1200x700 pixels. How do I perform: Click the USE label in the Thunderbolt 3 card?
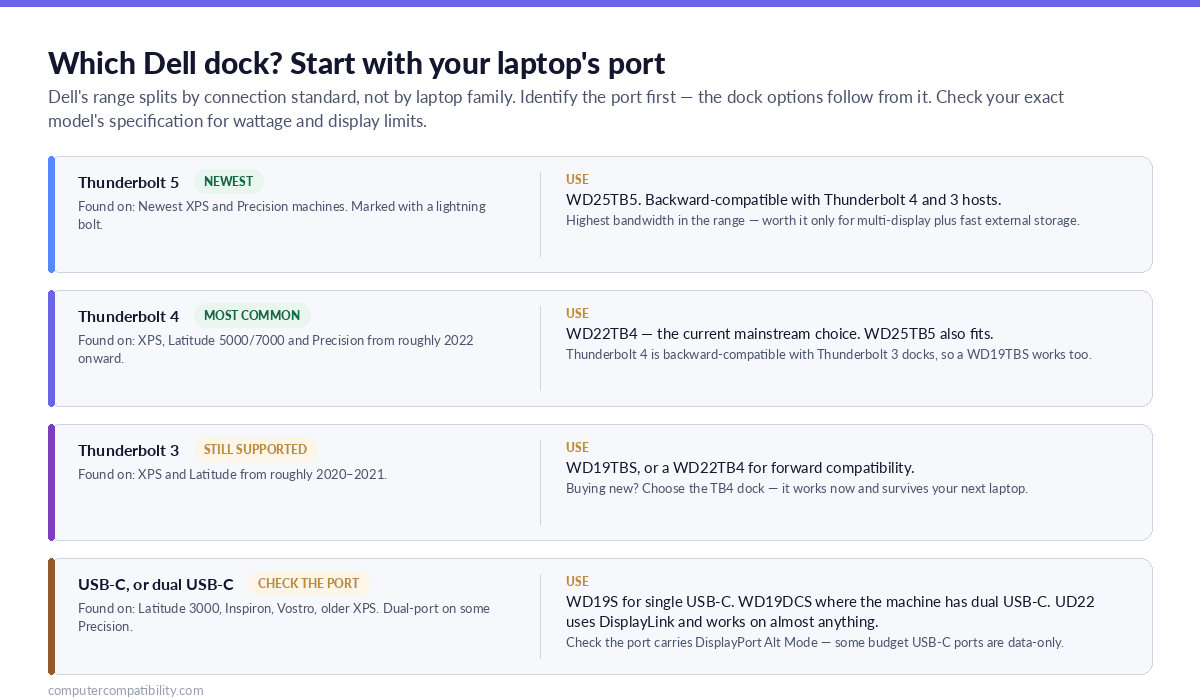(x=577, y=448)
